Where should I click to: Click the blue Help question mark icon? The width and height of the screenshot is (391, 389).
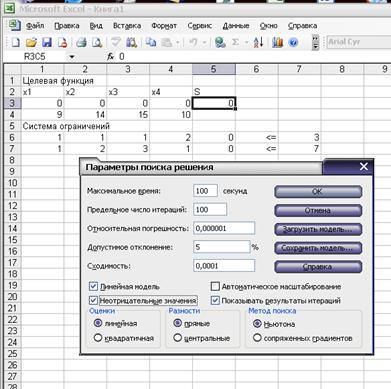293,42
